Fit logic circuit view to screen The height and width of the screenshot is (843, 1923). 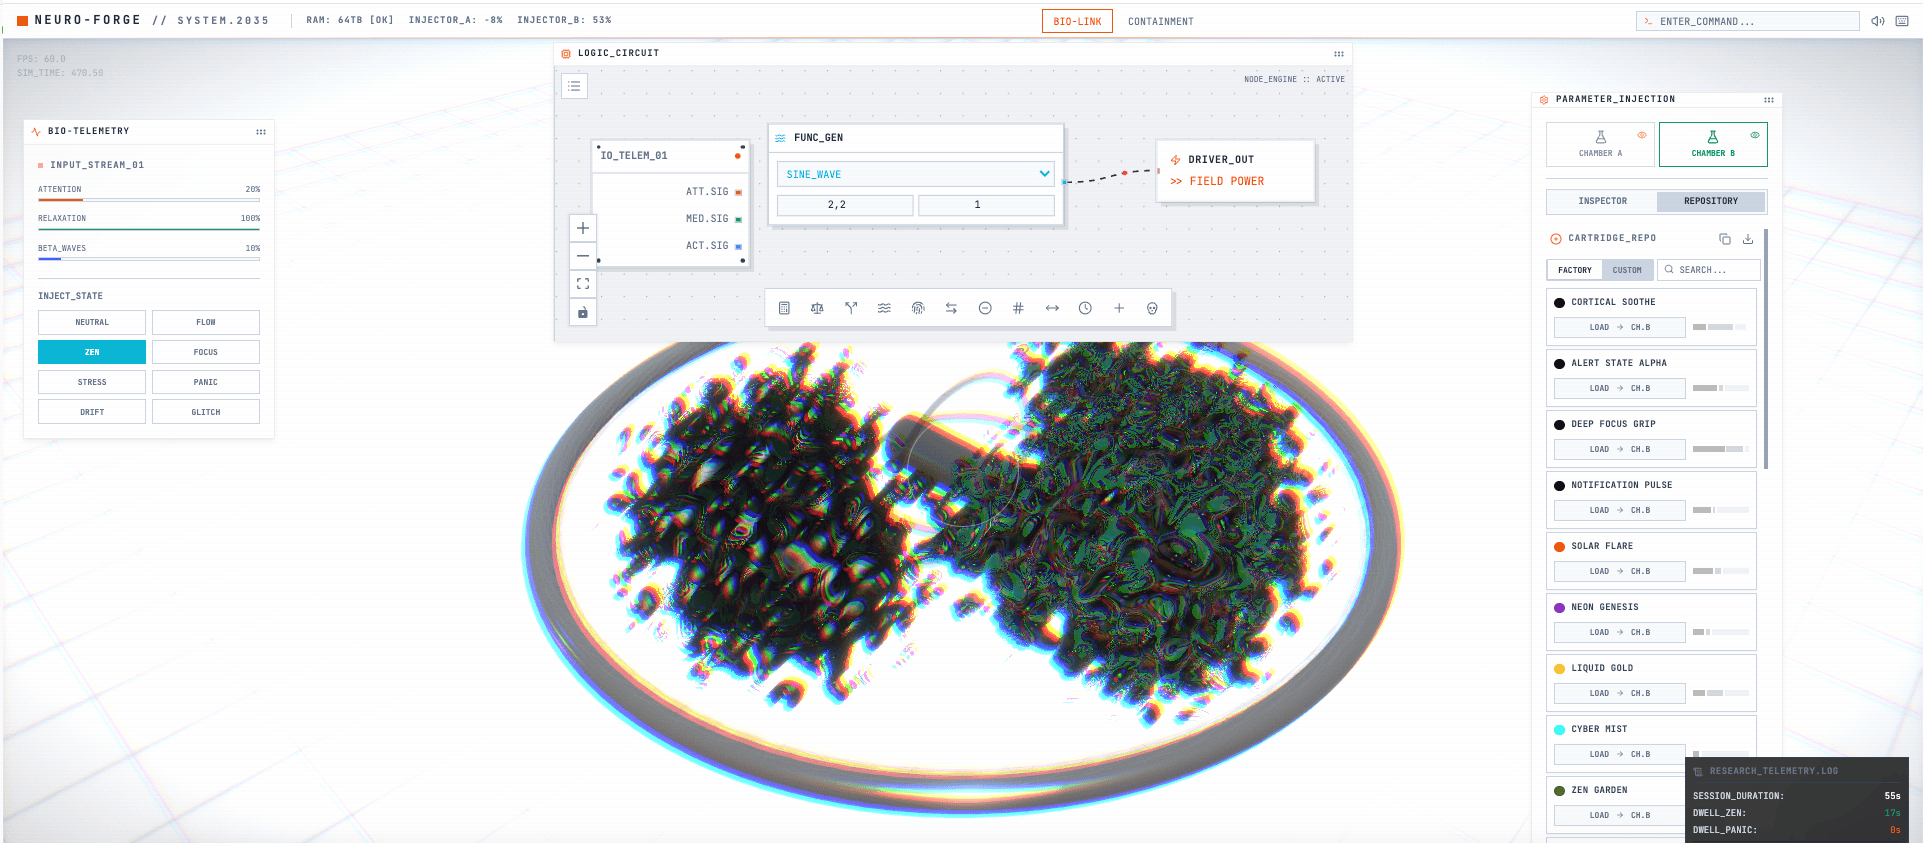coord(583,284)
